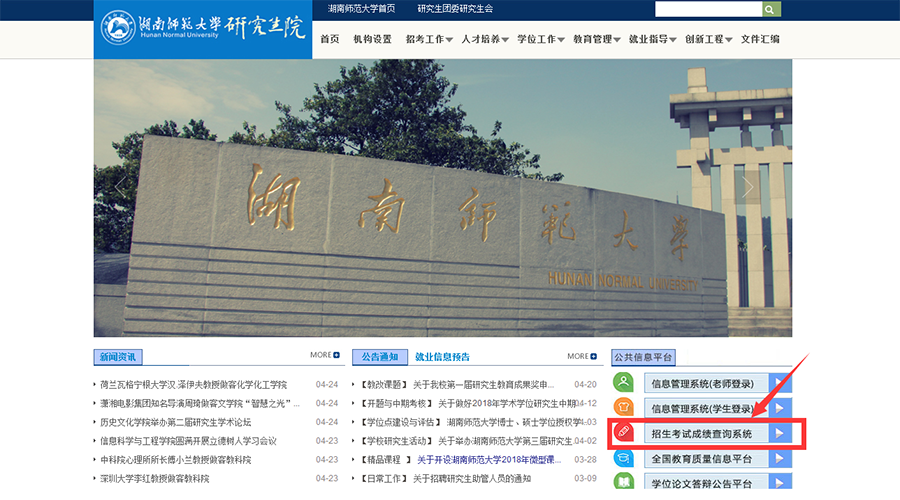
Task: Click the green book icon beside 学位论文答辩公告平台
Action: pos(623,481)
